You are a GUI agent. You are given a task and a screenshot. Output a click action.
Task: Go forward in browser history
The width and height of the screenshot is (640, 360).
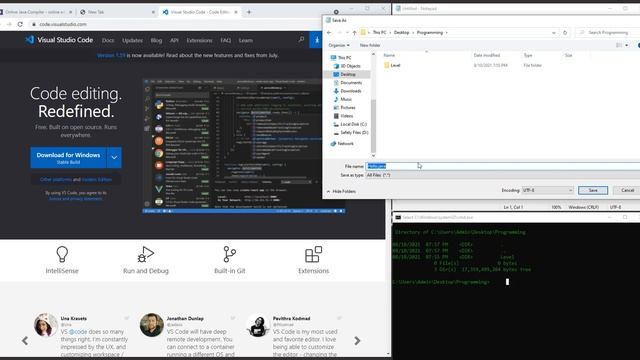click(x=9, y=24)
